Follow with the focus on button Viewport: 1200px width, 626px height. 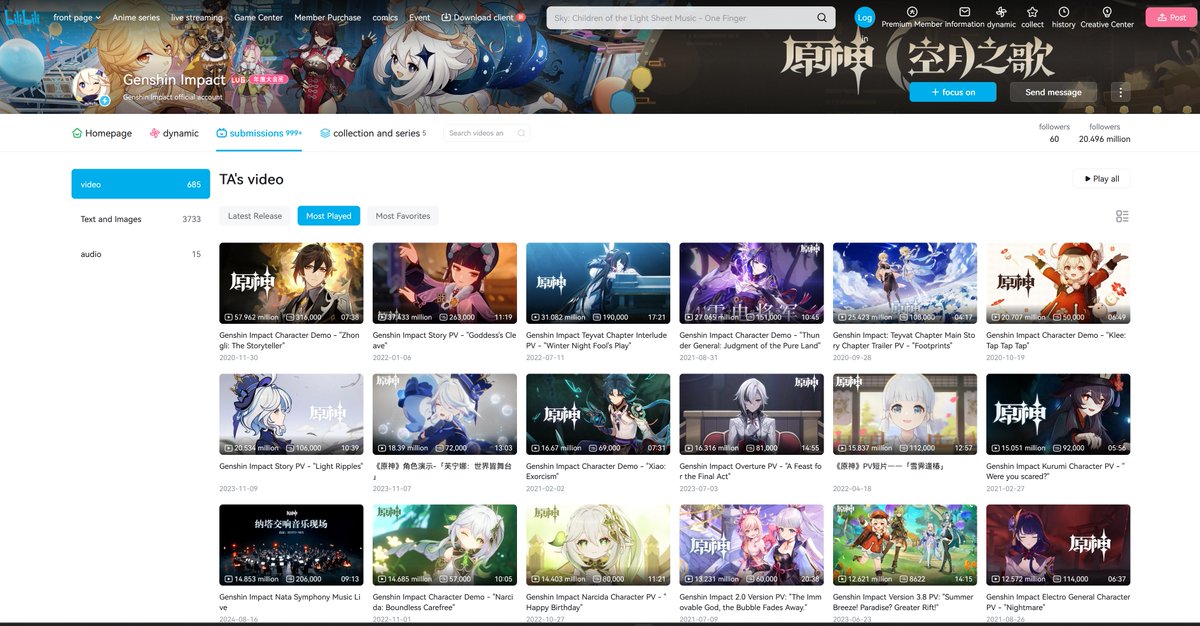[954, 92]
